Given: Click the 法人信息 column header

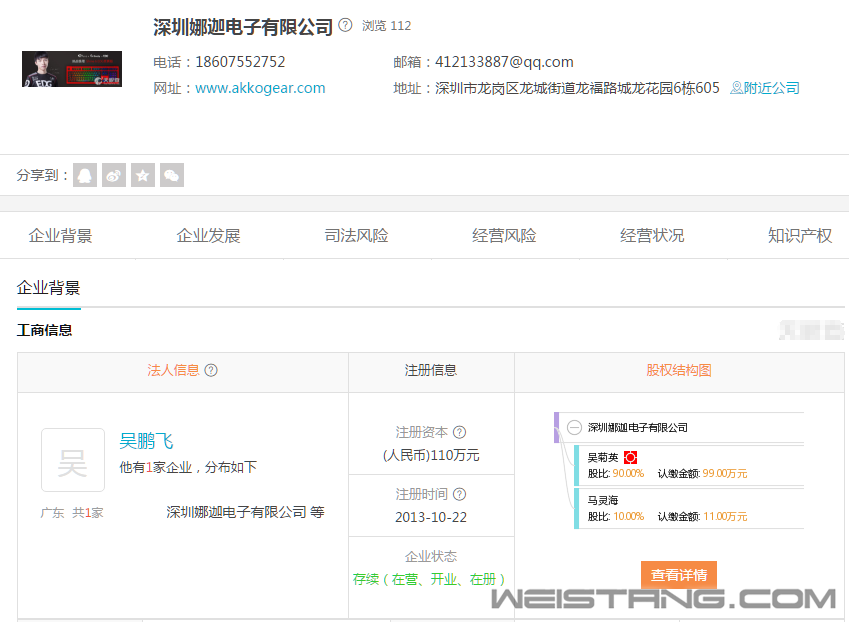Looking at the screenshot, I should click(x=173, y=370).
